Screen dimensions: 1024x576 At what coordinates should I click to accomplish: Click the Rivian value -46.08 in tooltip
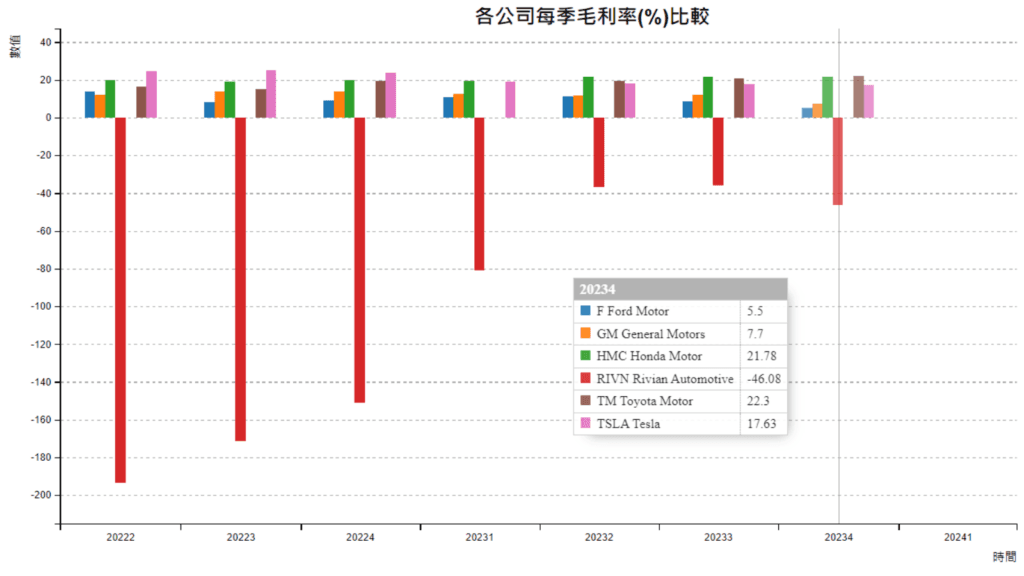[762, 379]
